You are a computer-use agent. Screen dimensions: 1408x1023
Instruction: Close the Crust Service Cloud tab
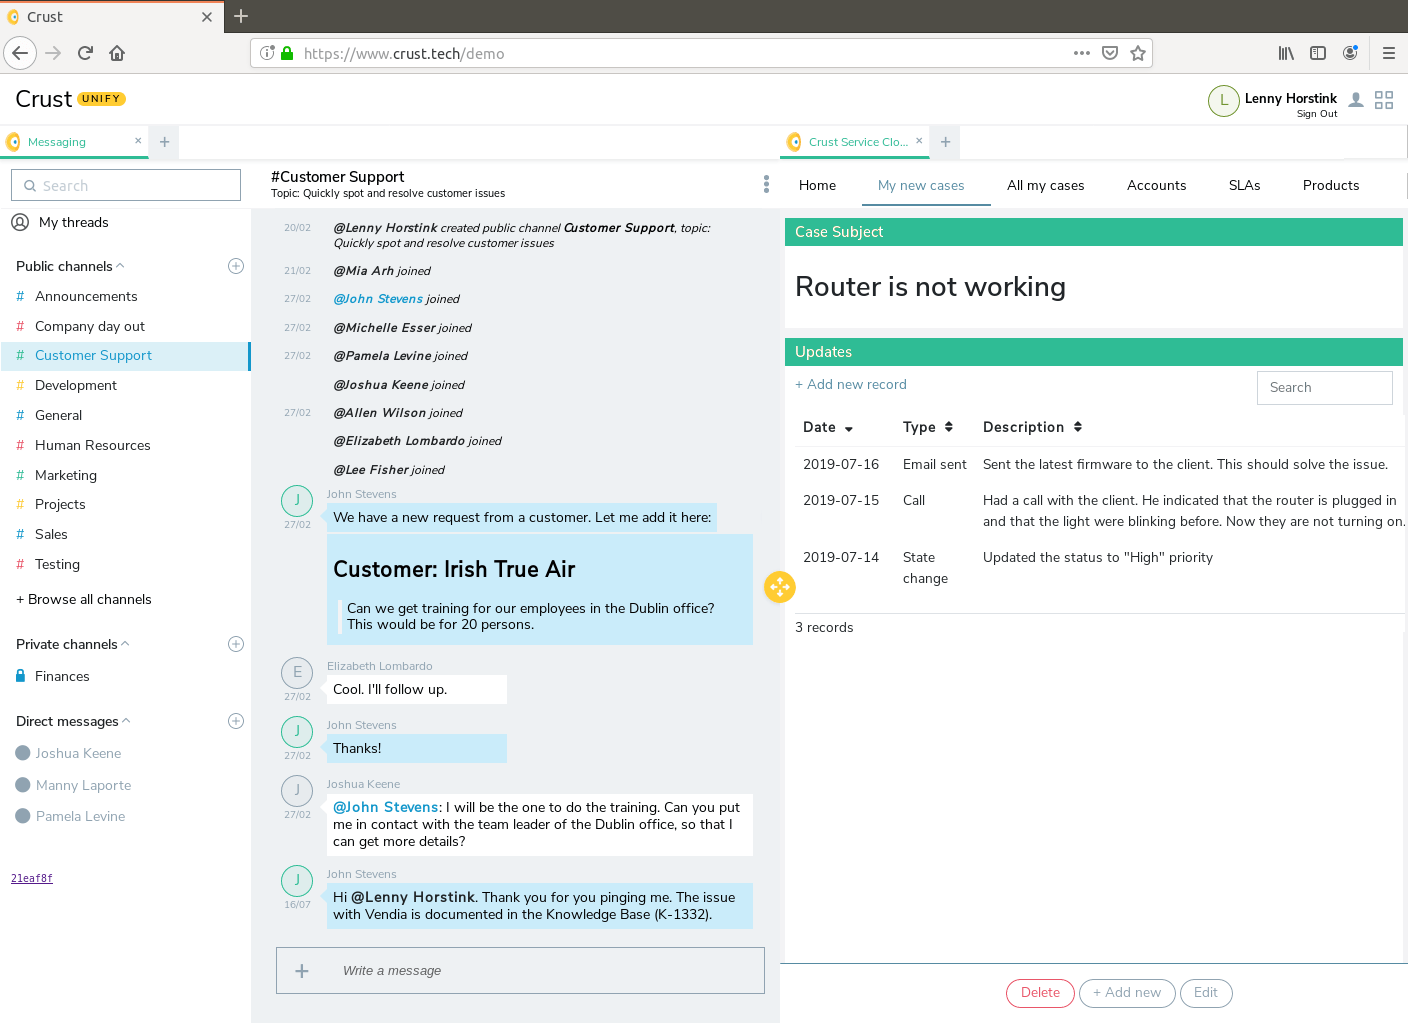(919, 141)
